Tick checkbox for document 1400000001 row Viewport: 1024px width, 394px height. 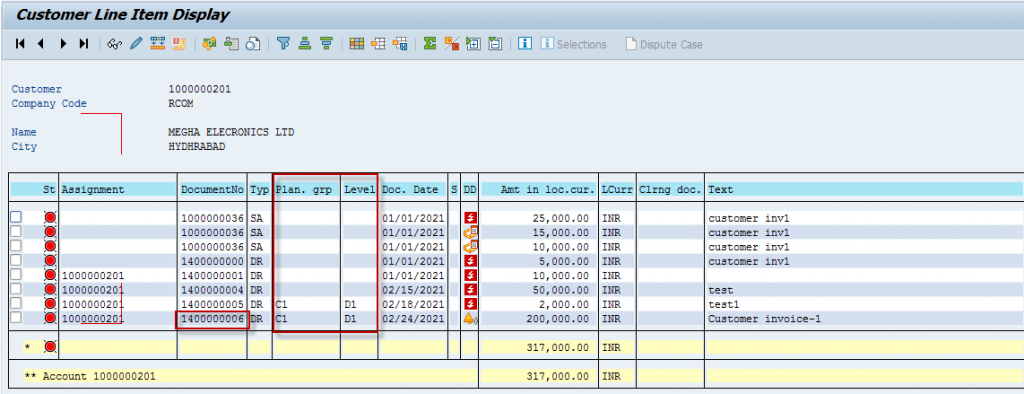16,274
